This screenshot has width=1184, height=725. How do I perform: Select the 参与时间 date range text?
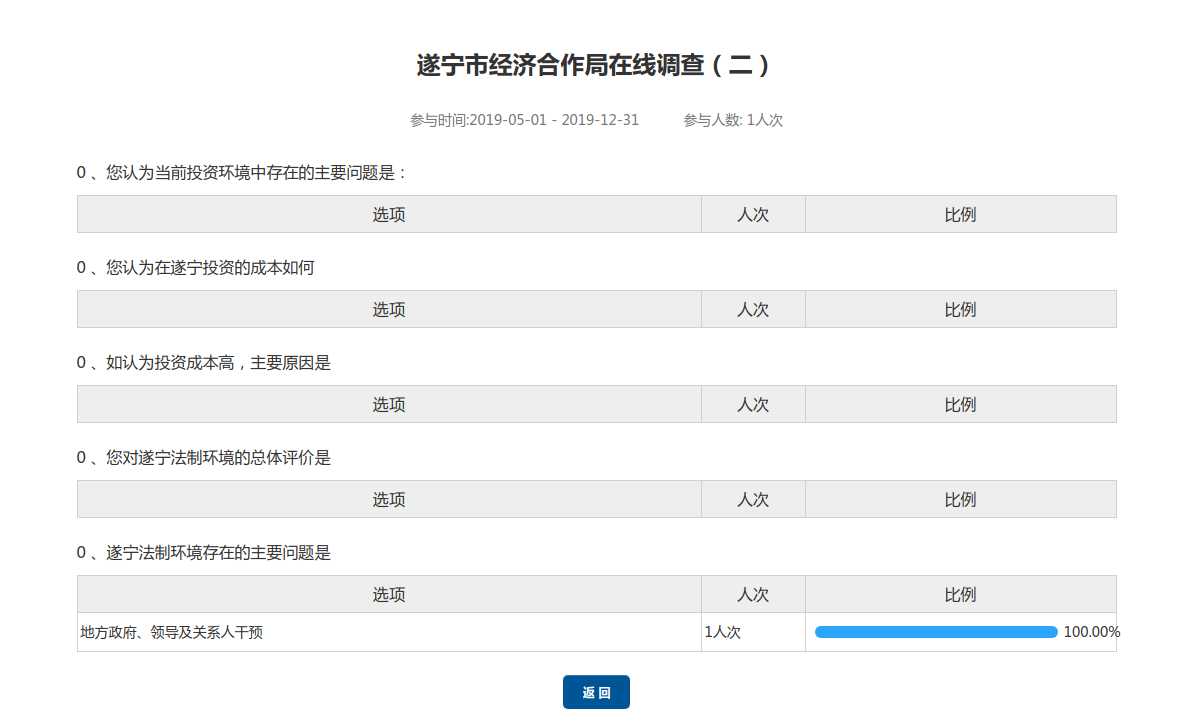tap(524, 120)
